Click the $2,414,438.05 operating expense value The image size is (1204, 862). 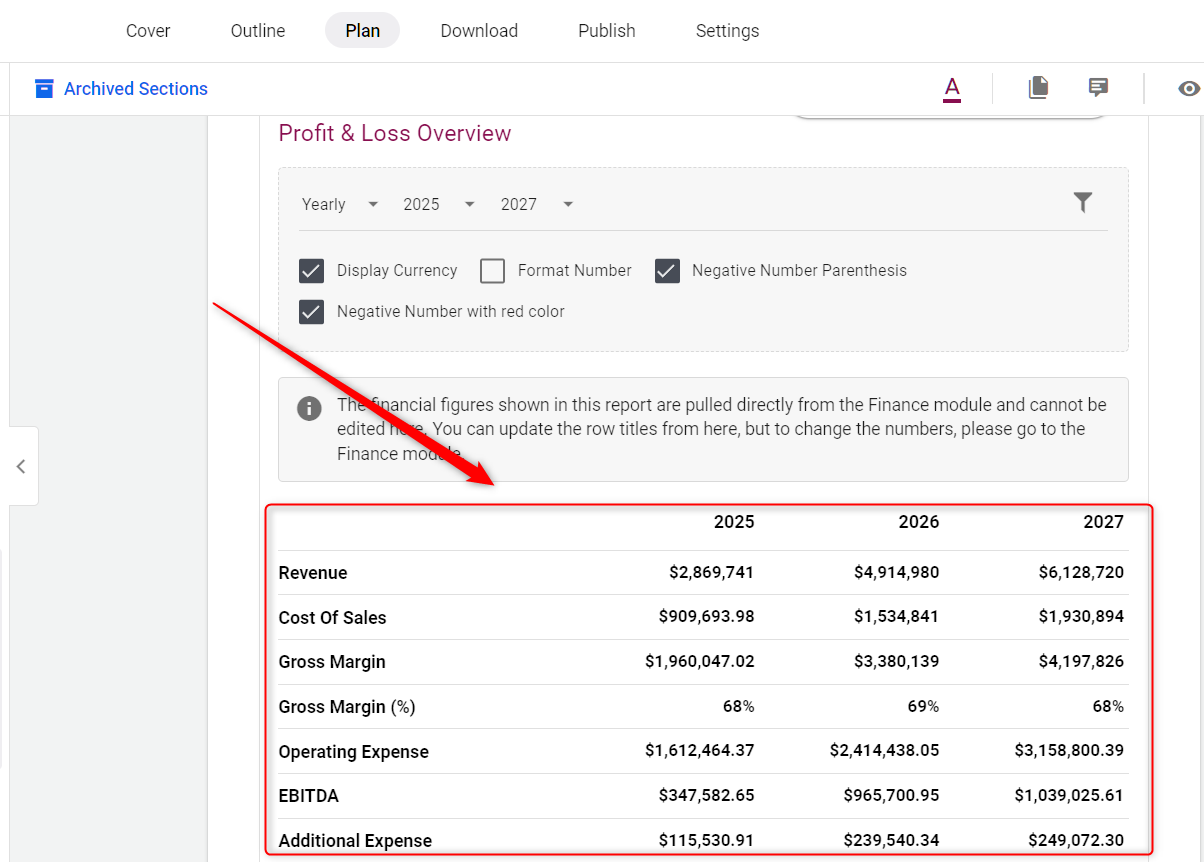click(x=885, y=751)
